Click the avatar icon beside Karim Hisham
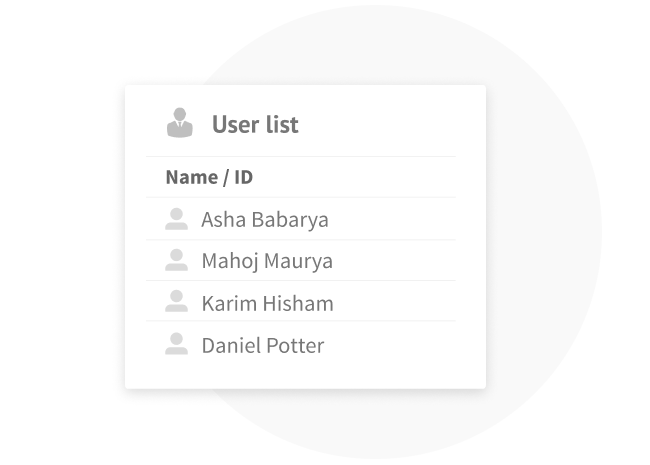Image resolution: width=650 pixels, height=465 pixels. pyautogui.click(x=177, y=301)
